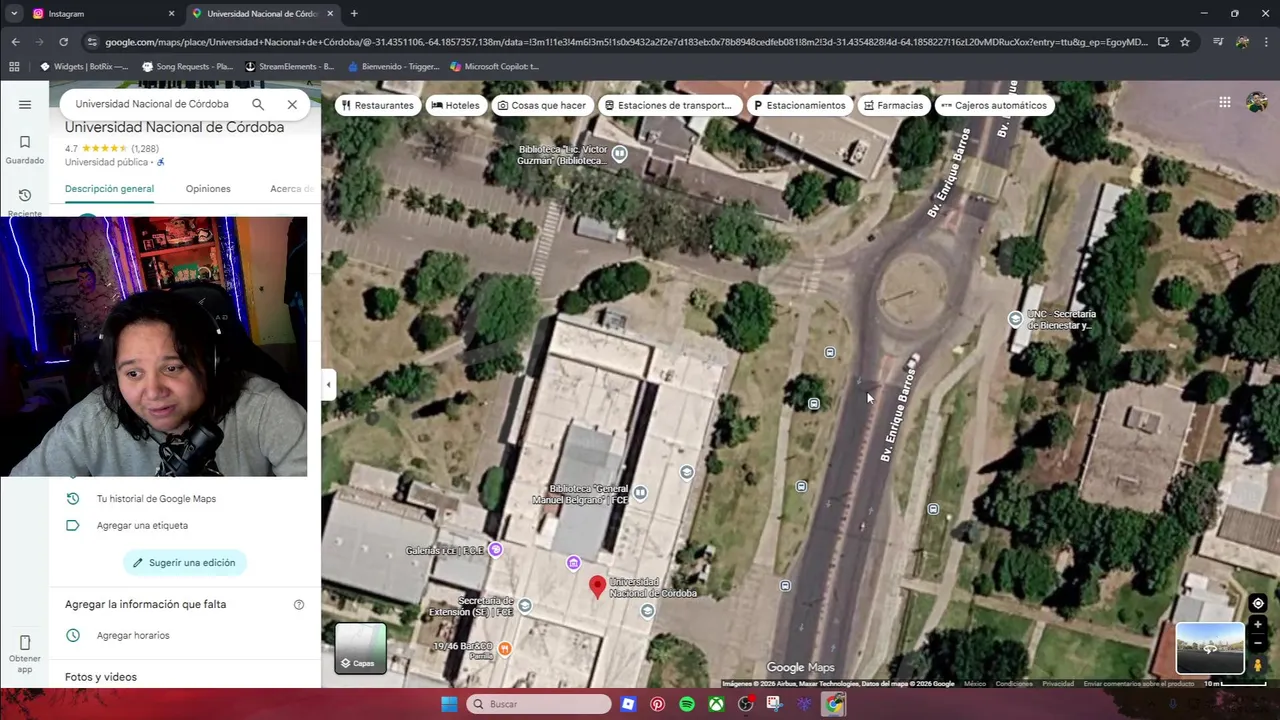The image size is (1280, 720).
Task: Switch to the Descripción general tab
Action: [x=109, y=189]
